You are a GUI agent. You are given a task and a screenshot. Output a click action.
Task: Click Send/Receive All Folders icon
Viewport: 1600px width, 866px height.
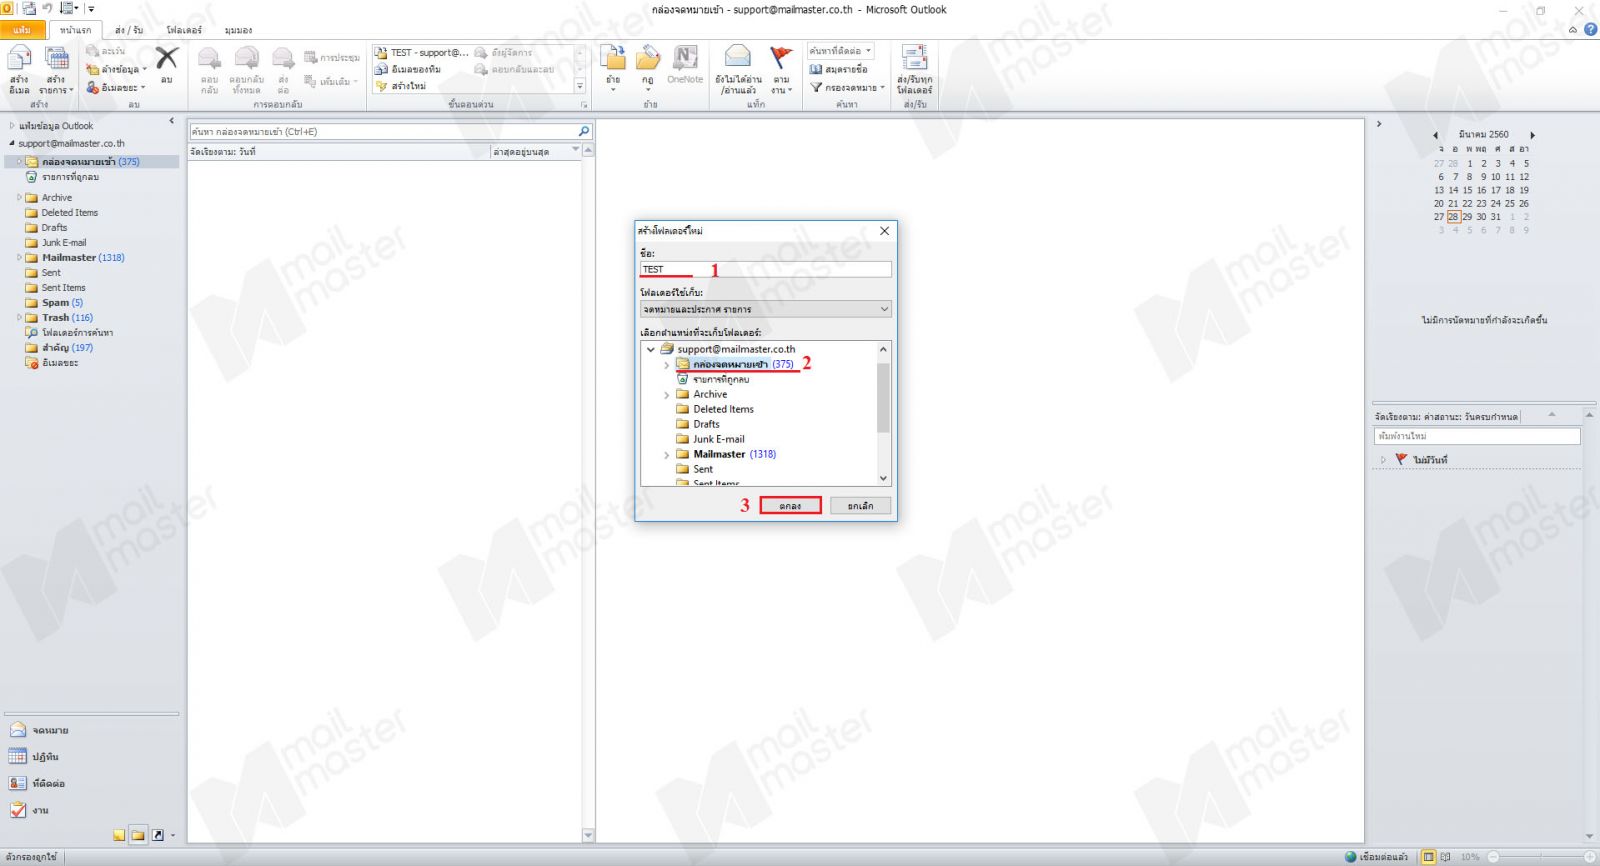pos(914,58)
